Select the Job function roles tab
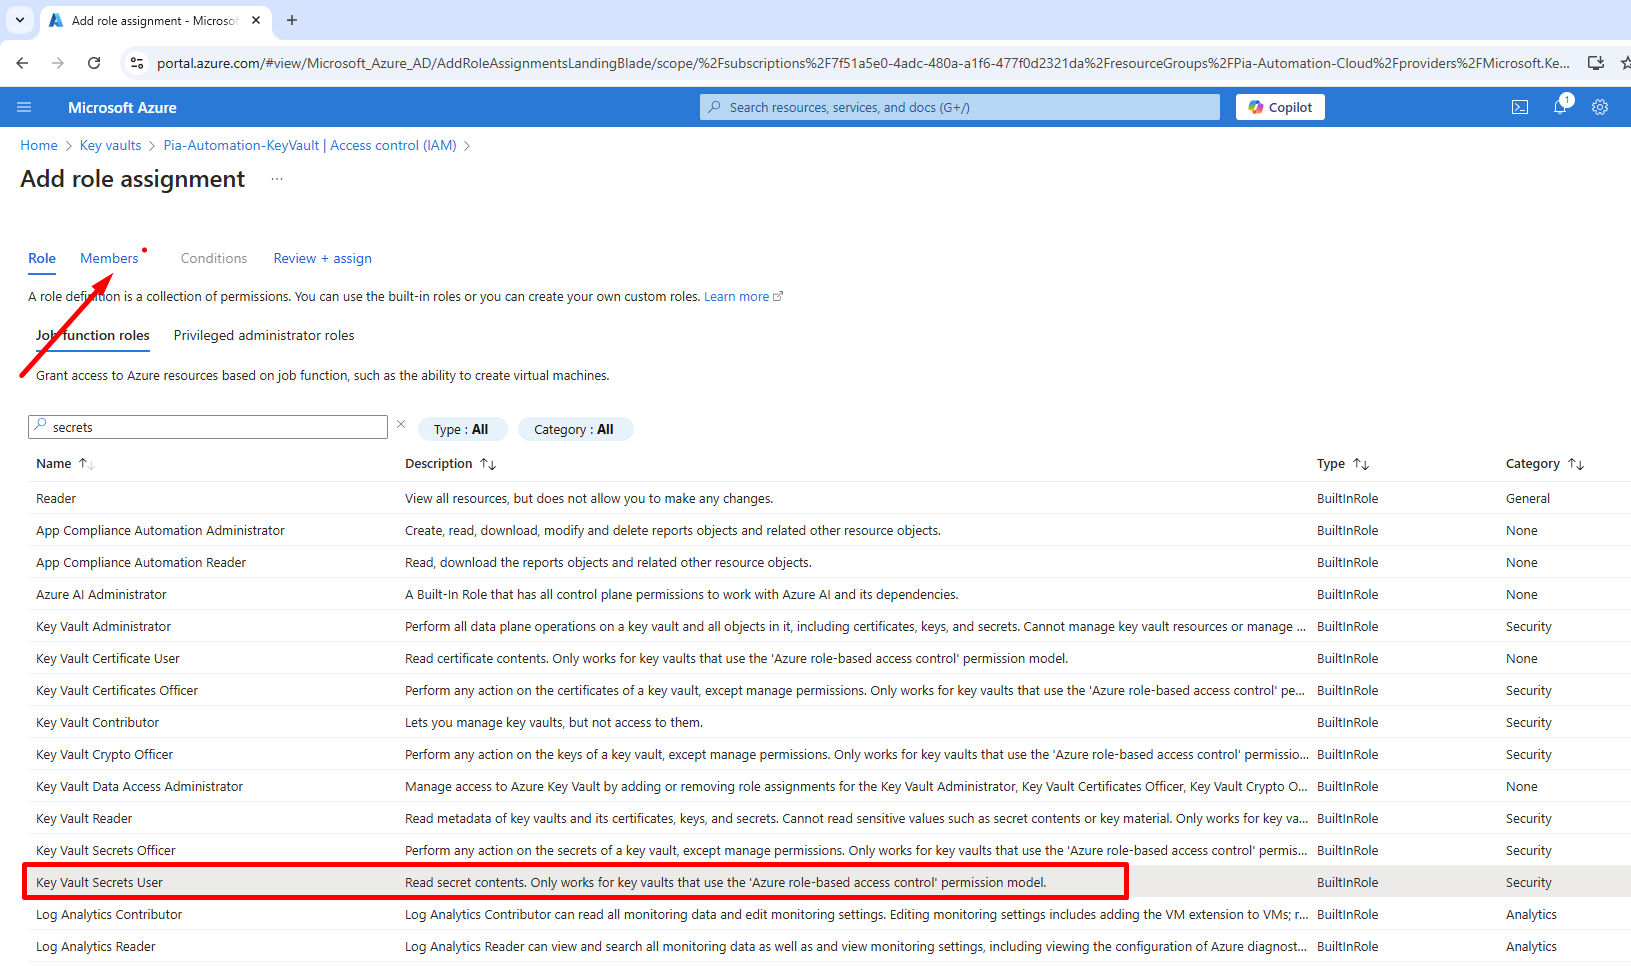 [x=93, y=335]
